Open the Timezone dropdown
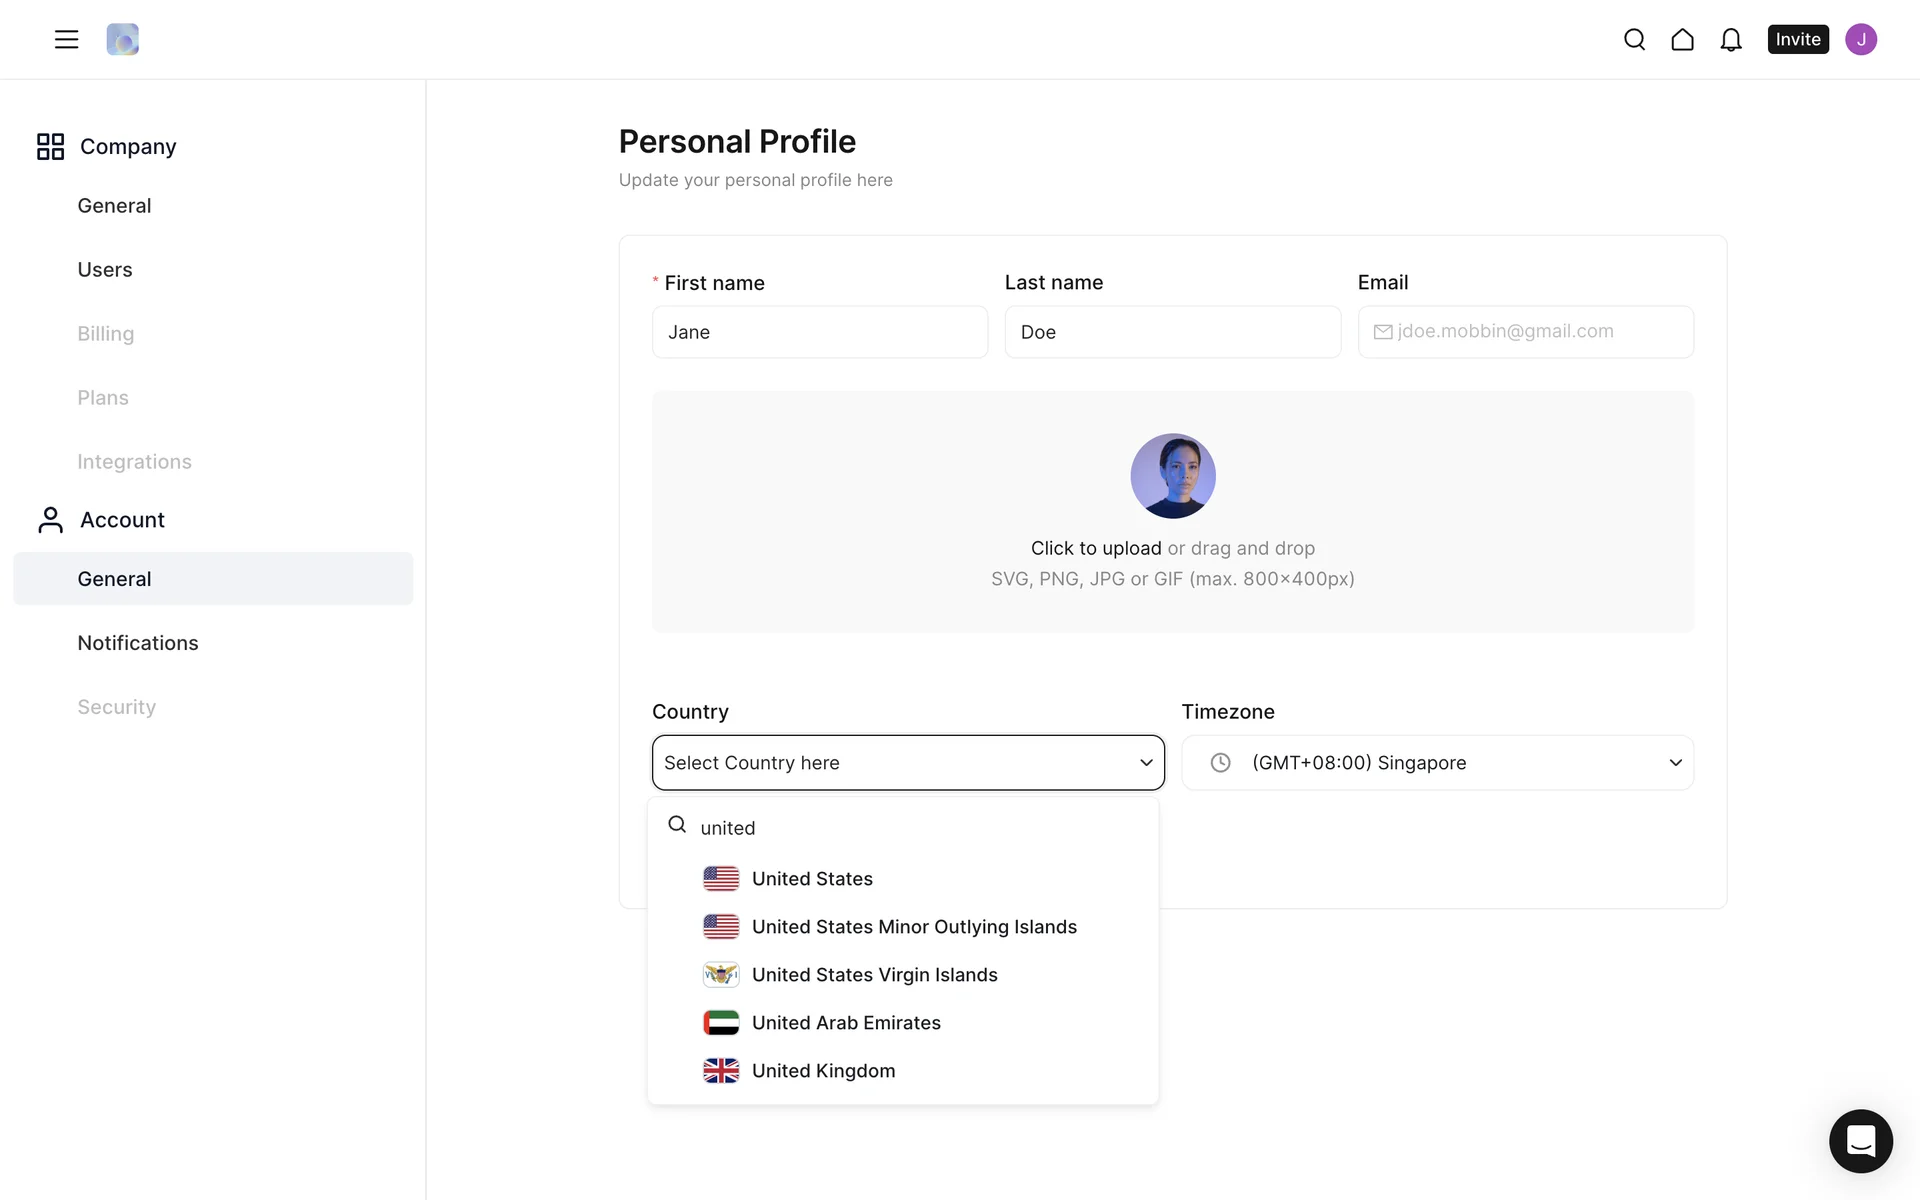The width and height of the screenshot is (1920, 1200). tap(1437, 762)
